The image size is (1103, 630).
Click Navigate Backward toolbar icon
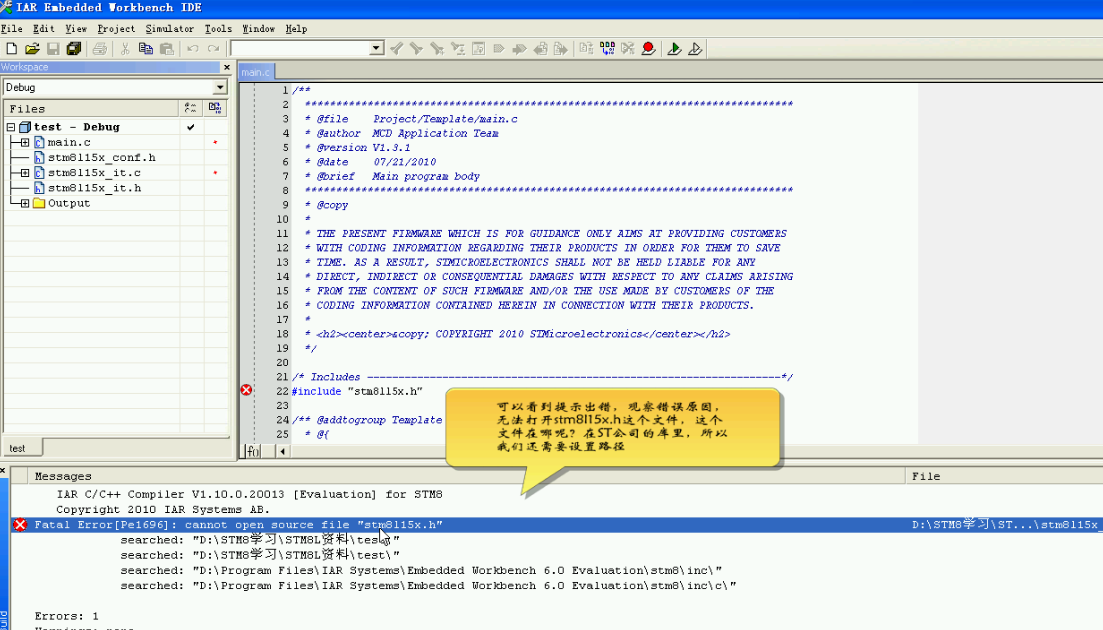(x=540, y=49)
